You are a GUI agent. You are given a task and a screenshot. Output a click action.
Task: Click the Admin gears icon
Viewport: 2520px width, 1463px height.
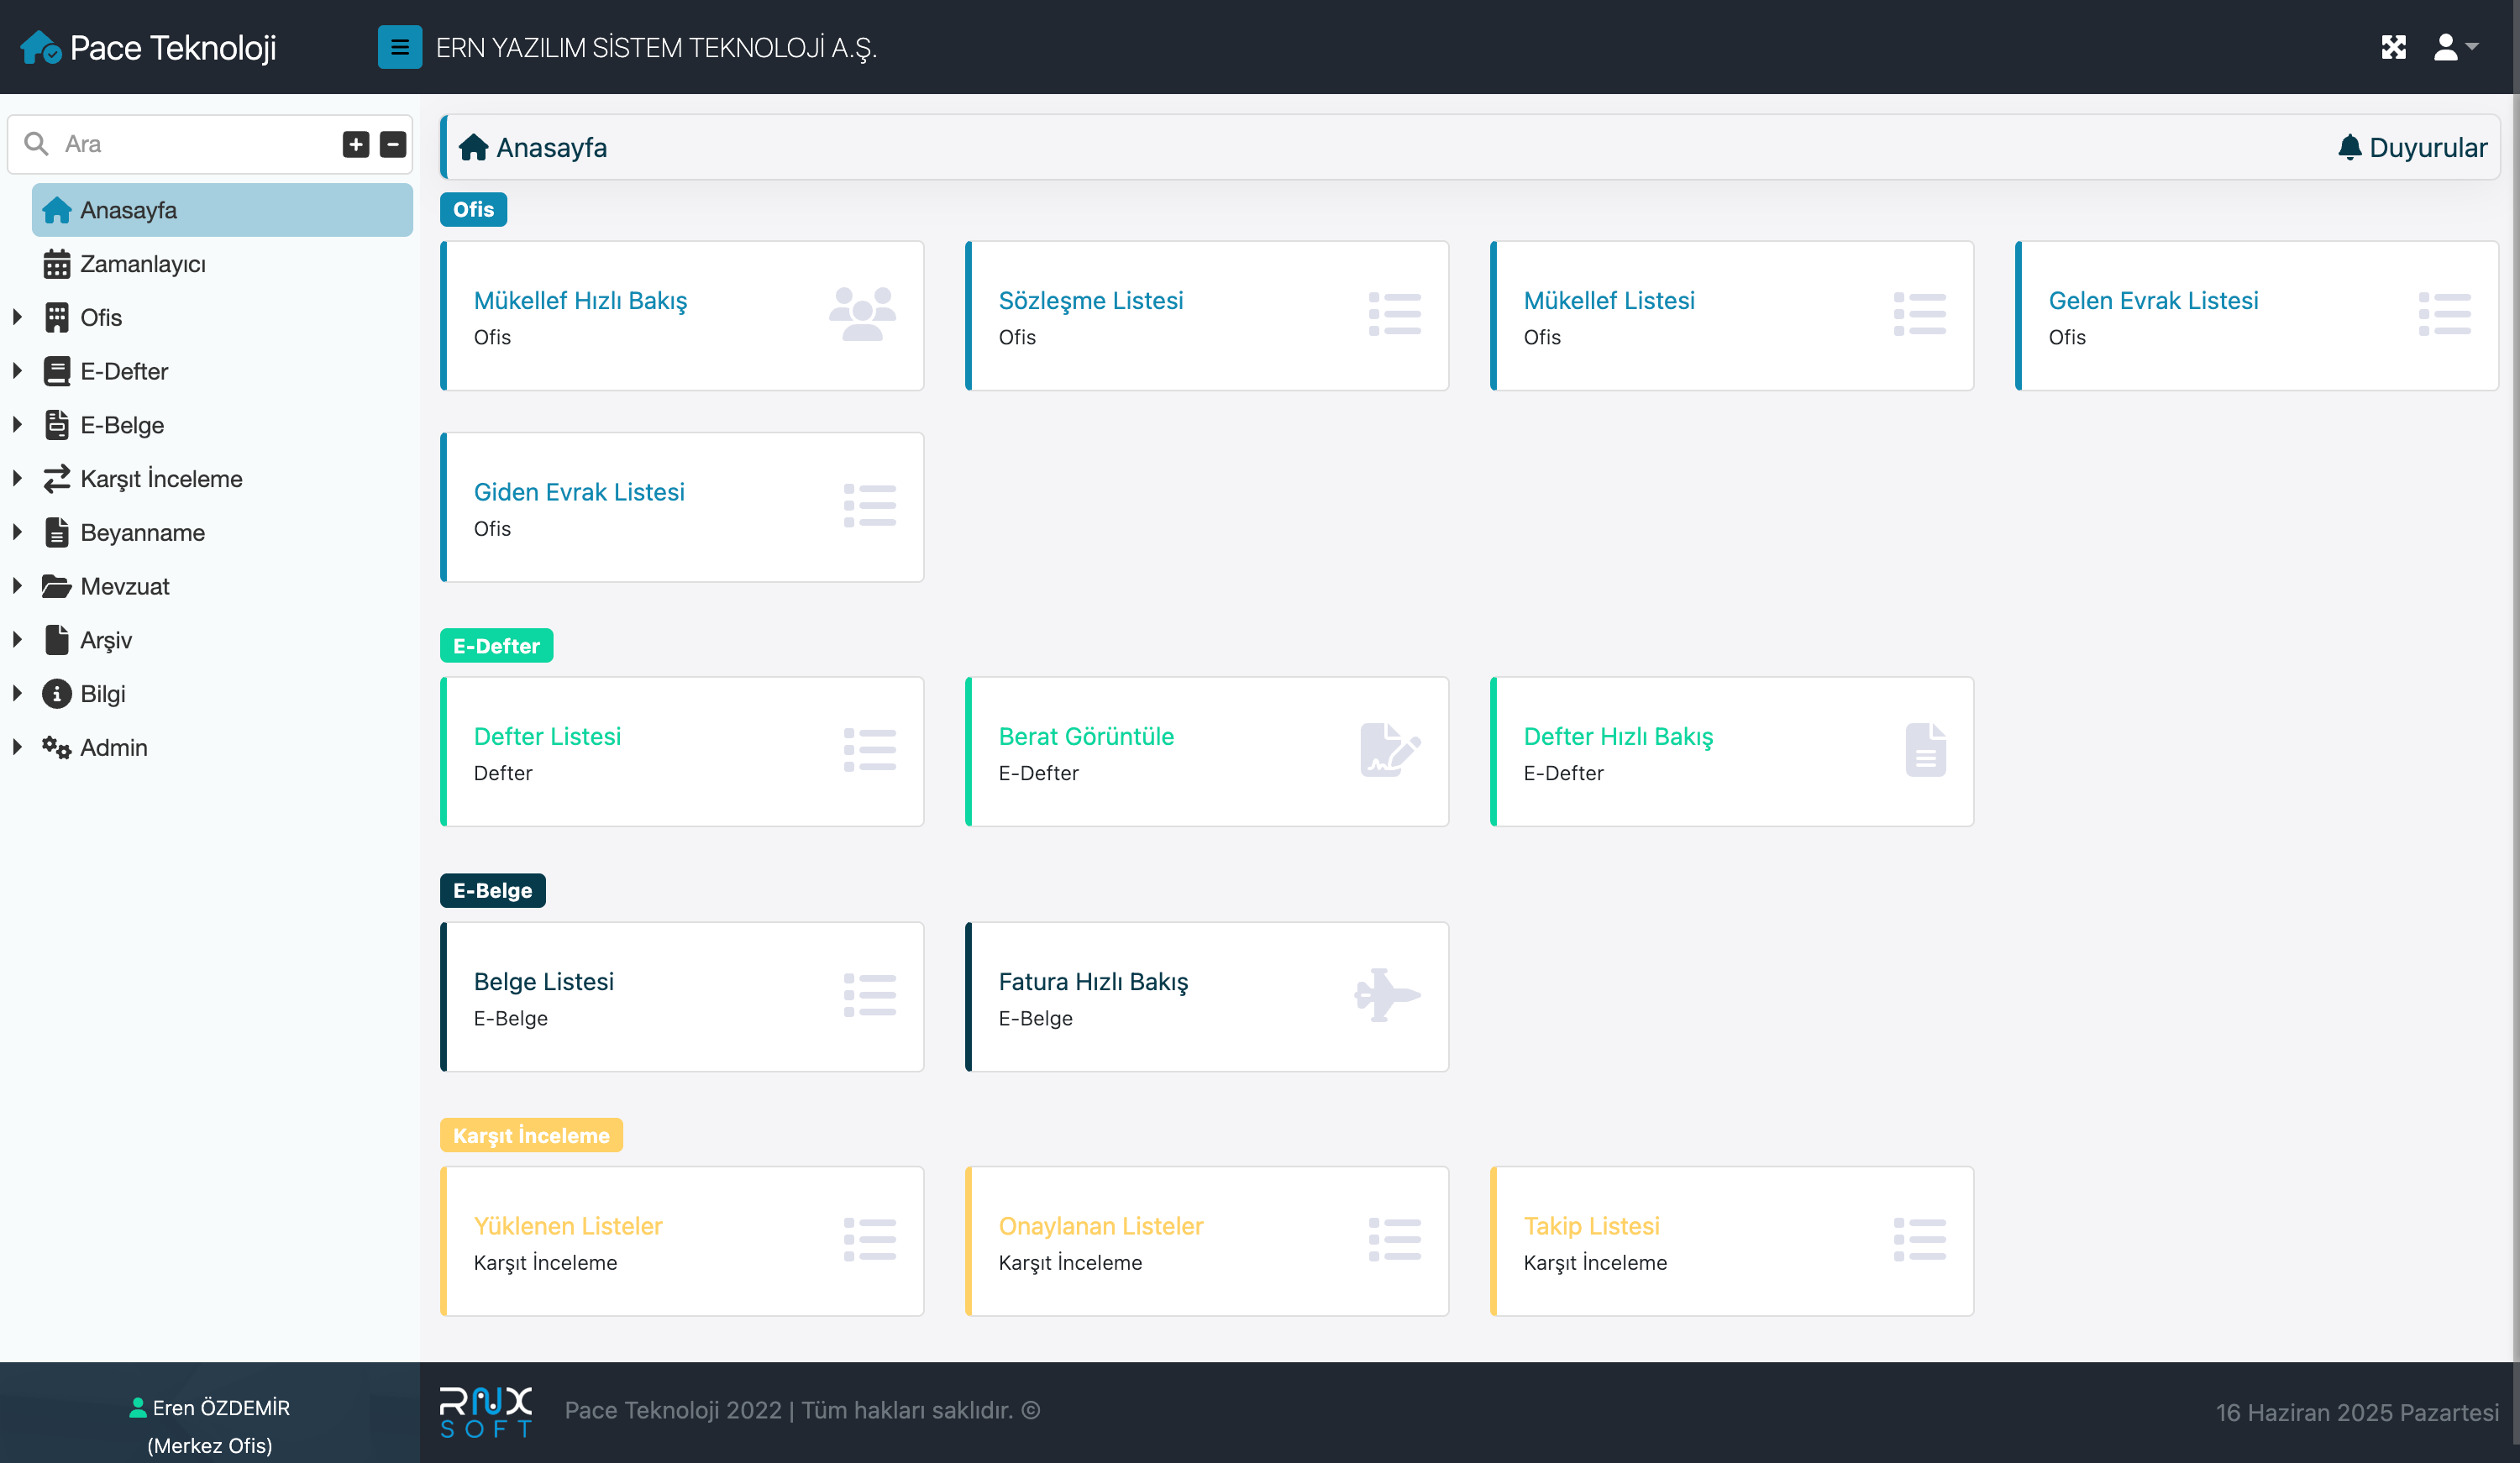point(56,747)
